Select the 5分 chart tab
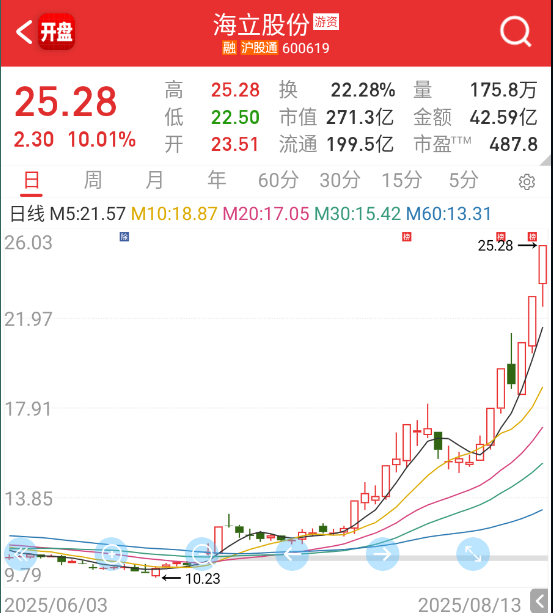553x613 pixels. (464, 180)
